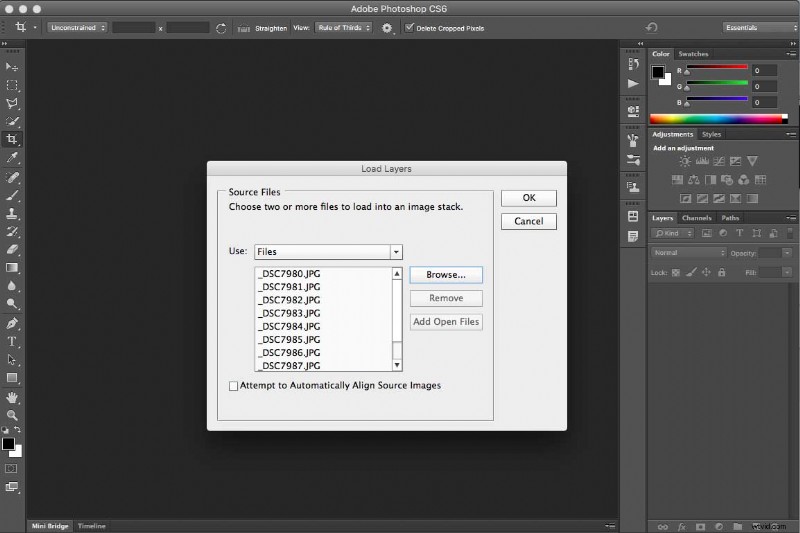This screenshot has height=533, width=800.
Task: Select the Hand tool
Action: pos(13,396)
